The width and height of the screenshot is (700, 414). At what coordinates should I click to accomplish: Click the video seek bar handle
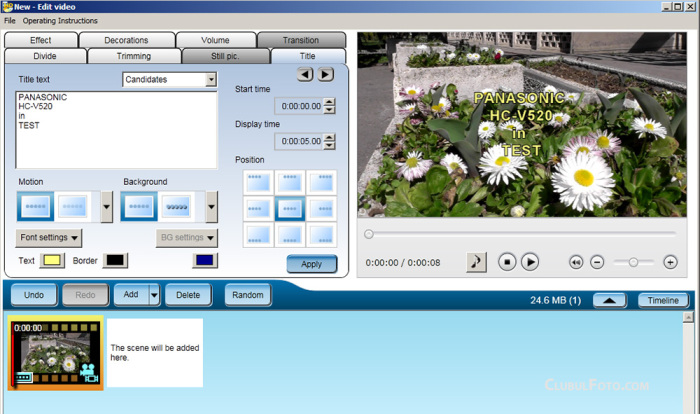(x=369, y=234)
